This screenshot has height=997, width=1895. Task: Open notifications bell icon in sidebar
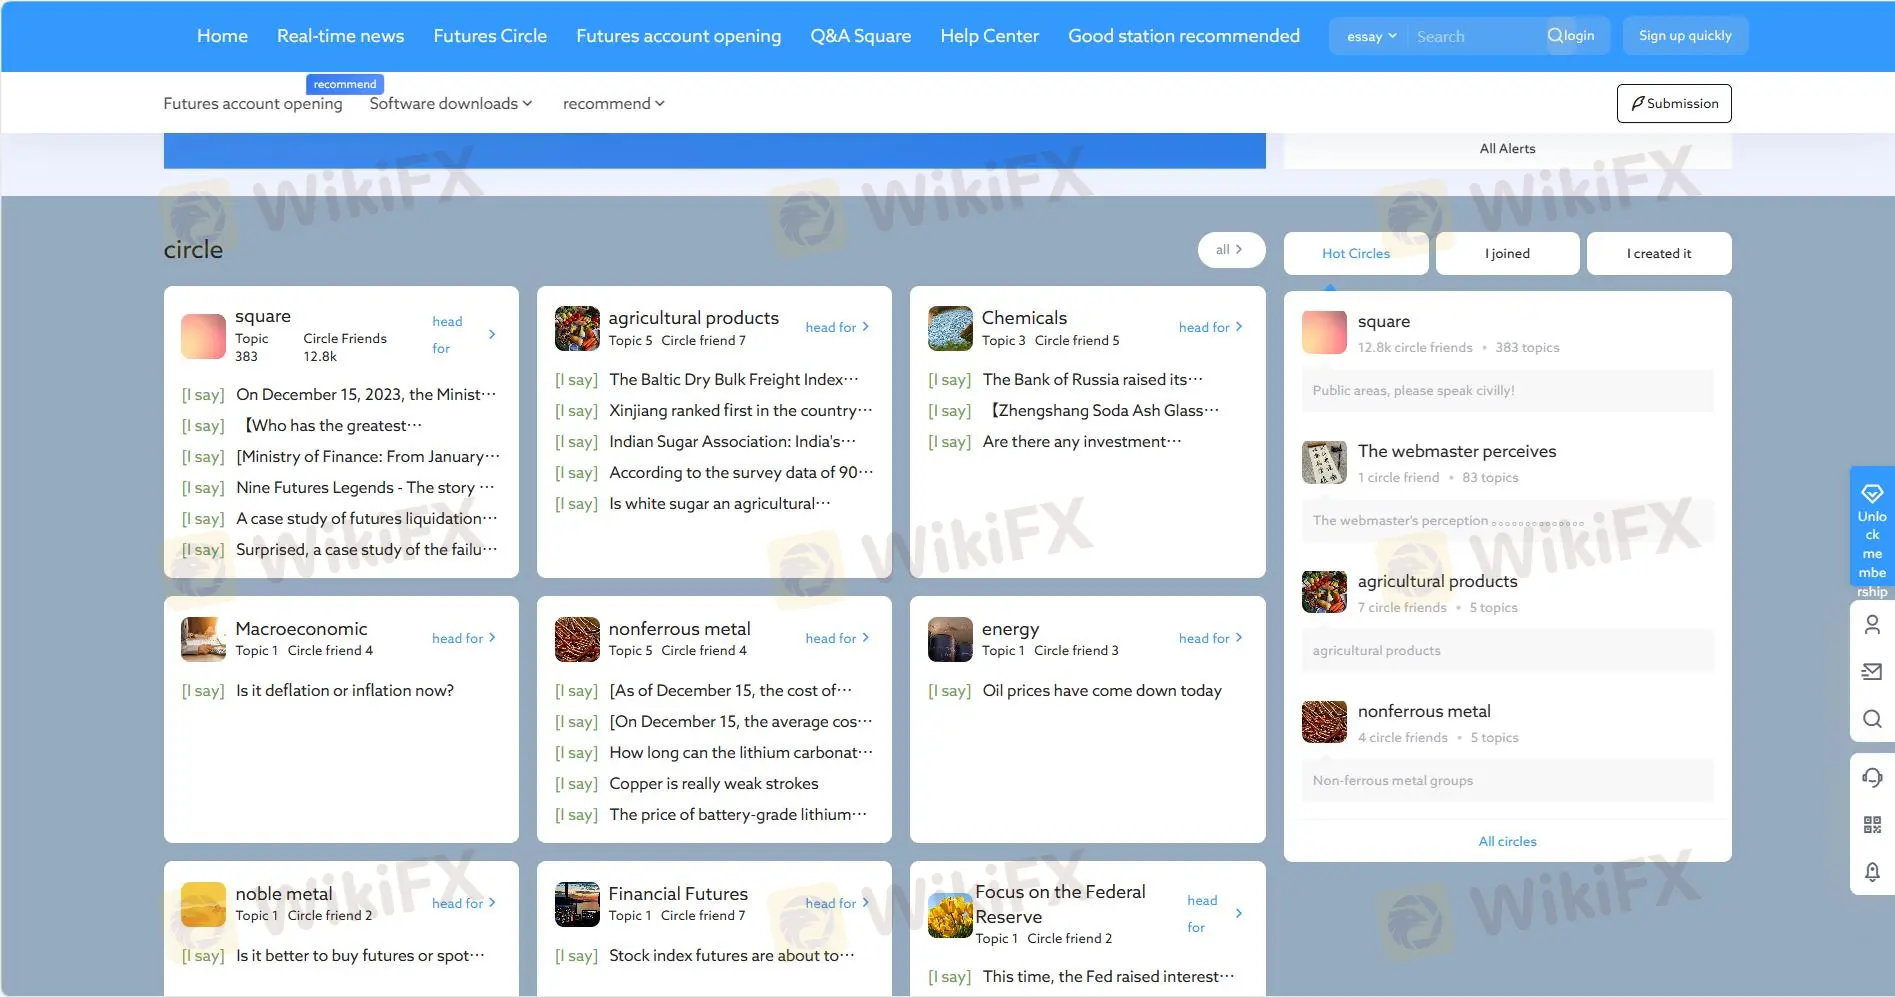pyautogui.click(x=1872, y=872)
